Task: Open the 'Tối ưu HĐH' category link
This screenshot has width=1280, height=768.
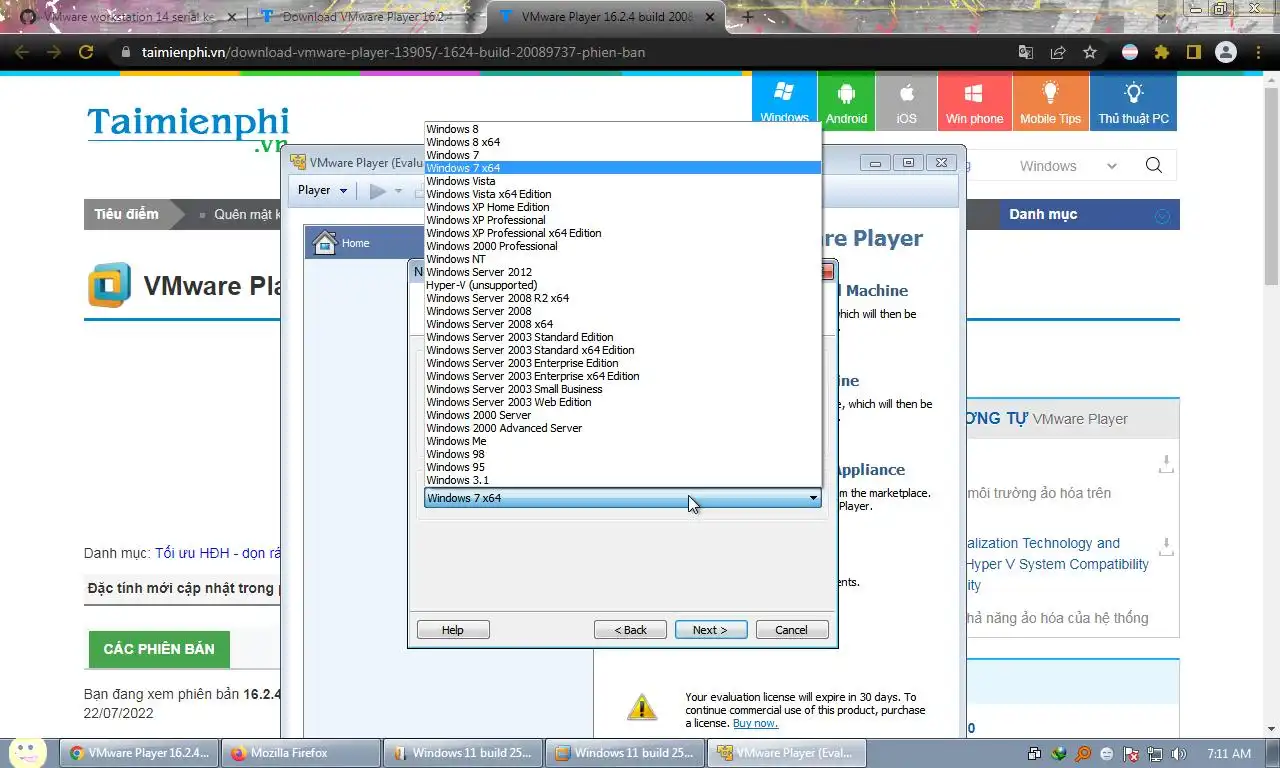Action: pyautogui.click(x=218, y=553)
